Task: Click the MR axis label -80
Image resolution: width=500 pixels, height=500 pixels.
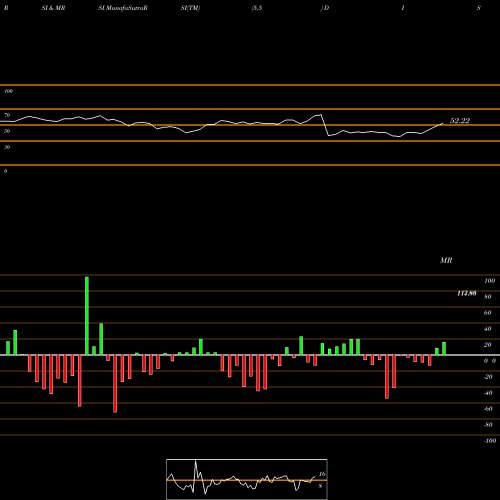Action: pyautogui.click(x=488, y=425)
